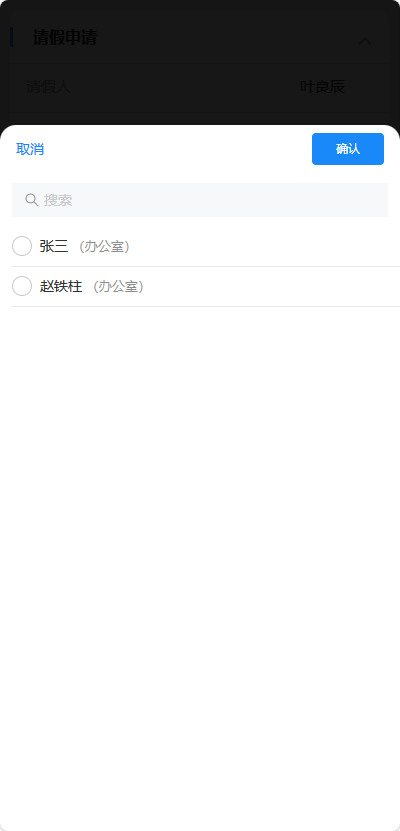Viewport: 400px width, 831px height.
Task: Collapse the 请假申请 section chevron
Action: 365,41
